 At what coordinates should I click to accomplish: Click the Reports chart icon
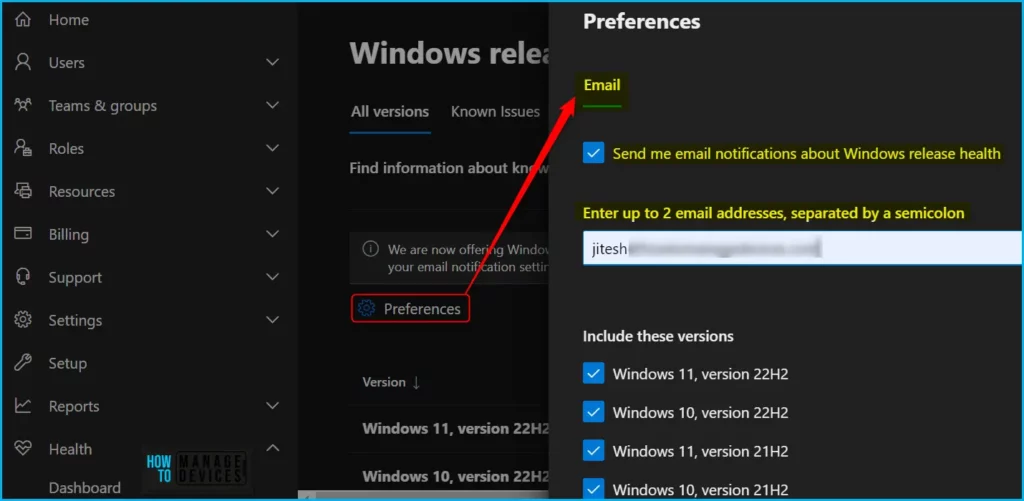coord(23,406)
